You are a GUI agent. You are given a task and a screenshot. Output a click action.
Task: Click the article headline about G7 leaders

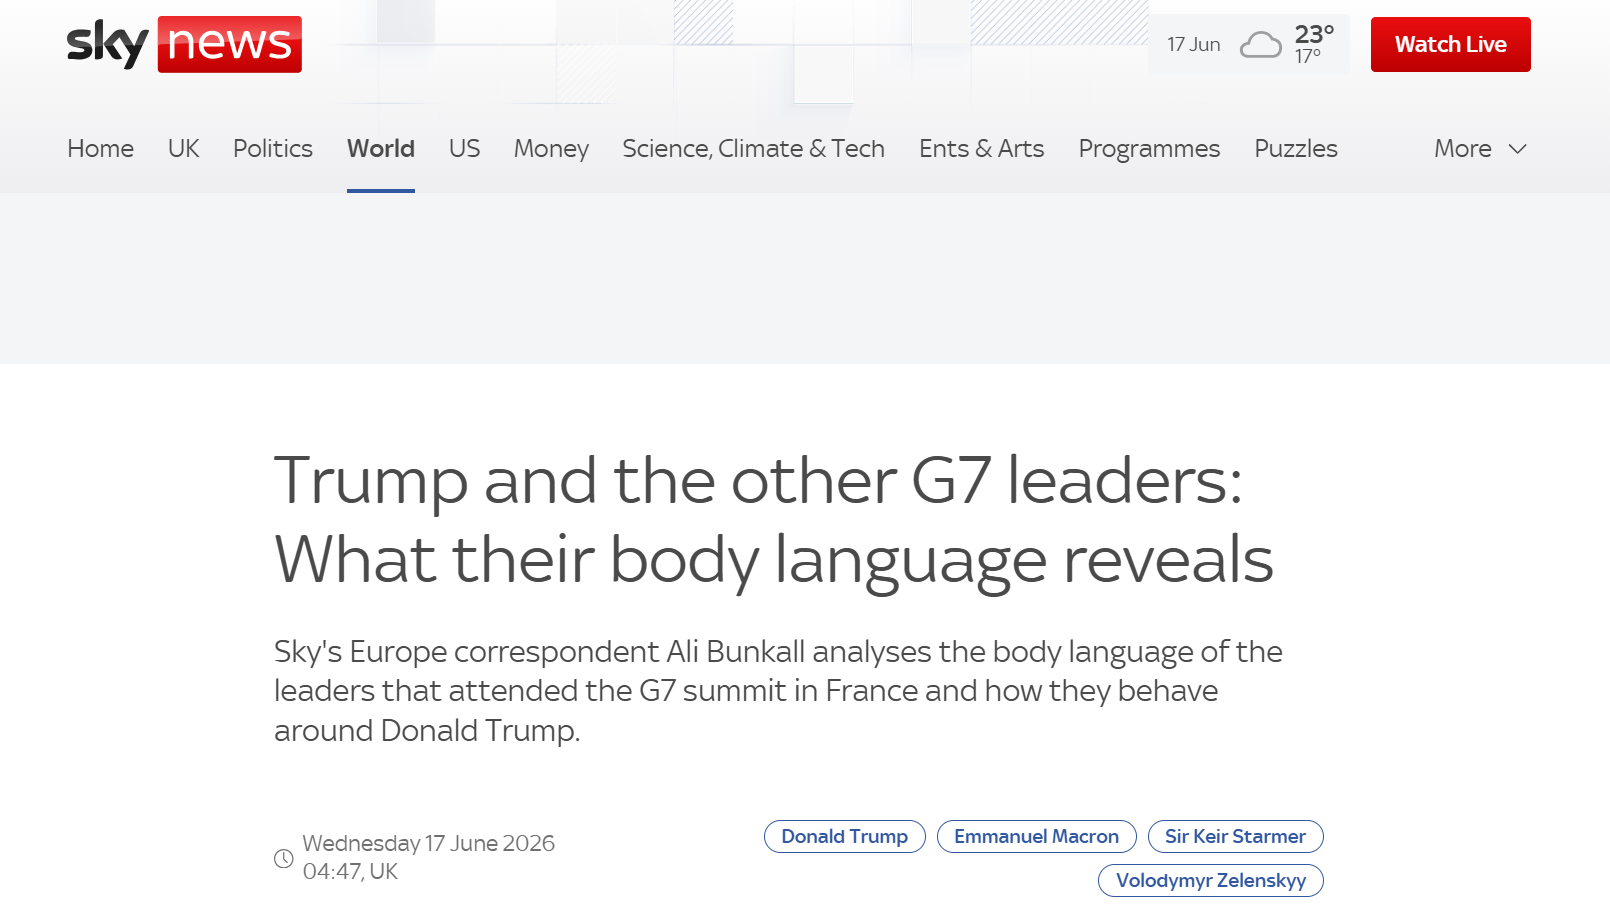[x=774, y=520]
